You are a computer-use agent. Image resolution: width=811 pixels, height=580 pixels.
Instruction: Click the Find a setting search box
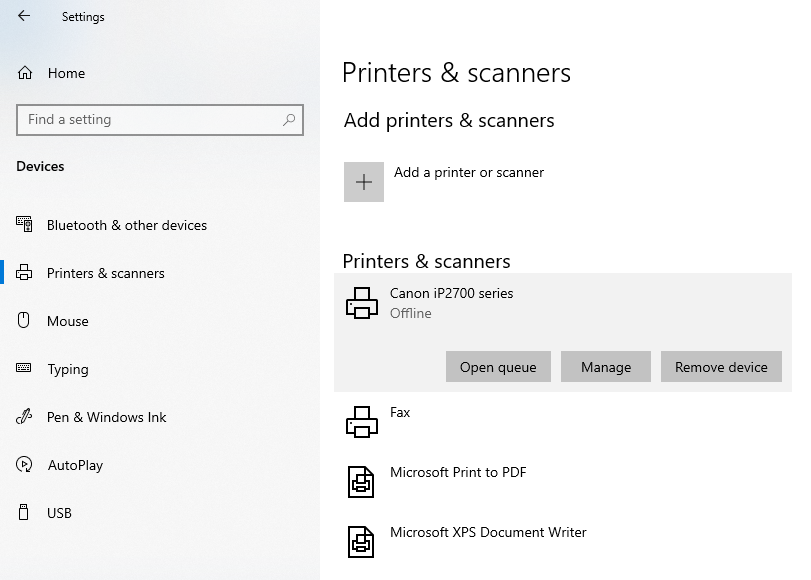coord(150,119)
